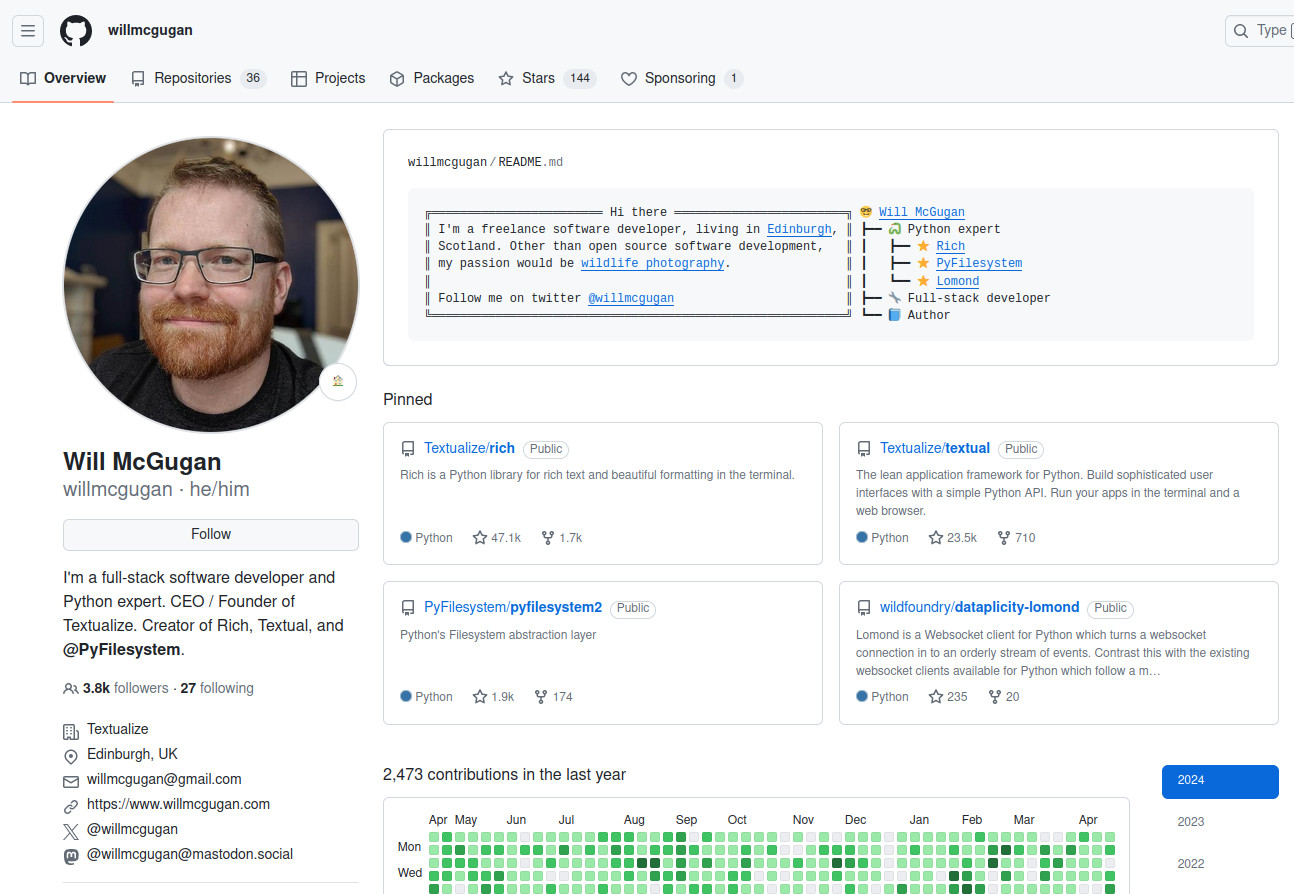Open the Stars tab

[547, 78]
